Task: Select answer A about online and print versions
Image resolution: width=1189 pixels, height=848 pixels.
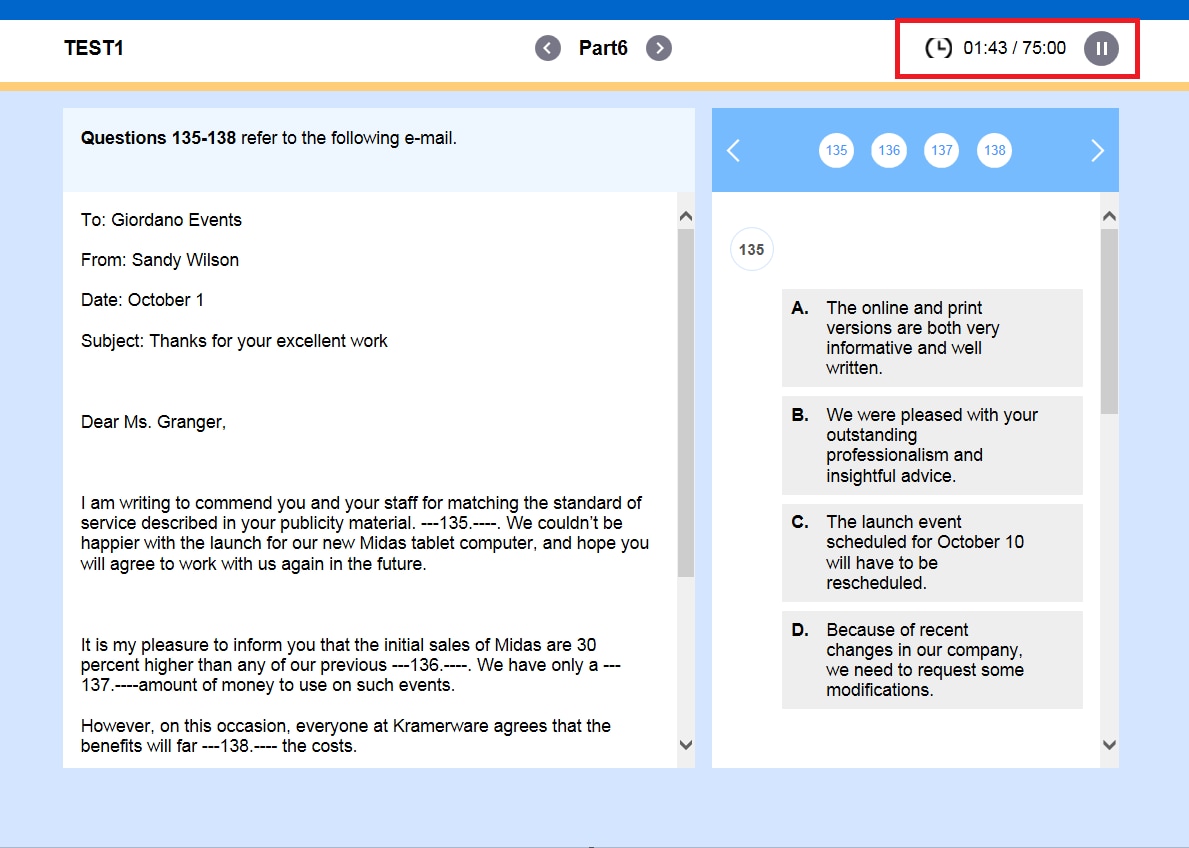Action: click(x=931, y=338)
